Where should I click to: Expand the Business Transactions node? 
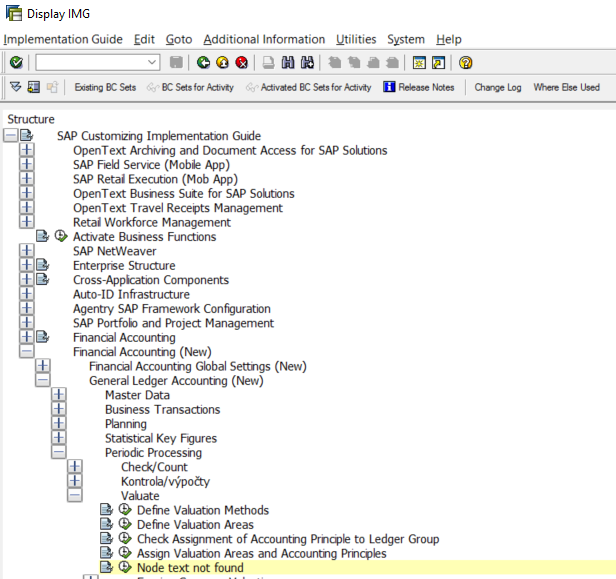pos(59,409)
